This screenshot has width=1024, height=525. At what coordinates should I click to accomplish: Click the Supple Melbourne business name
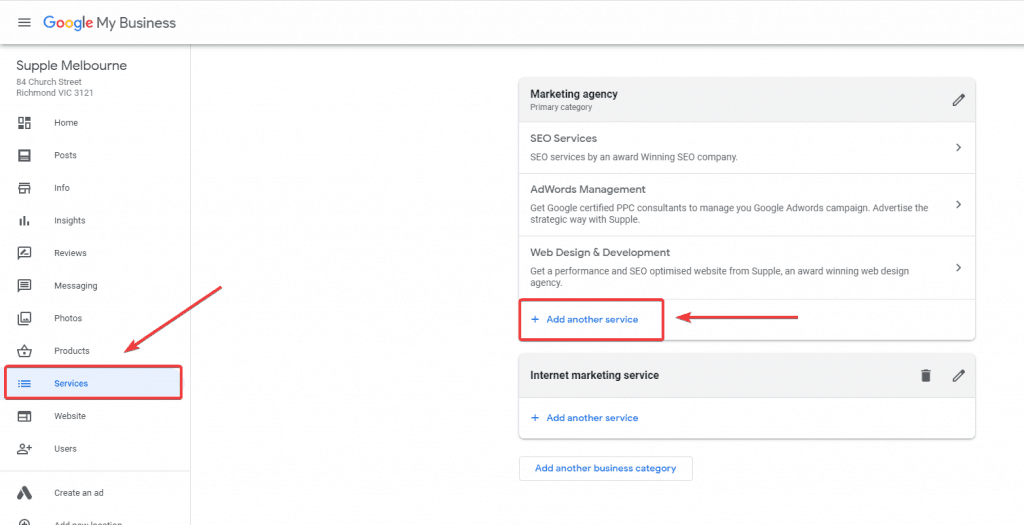72,65
